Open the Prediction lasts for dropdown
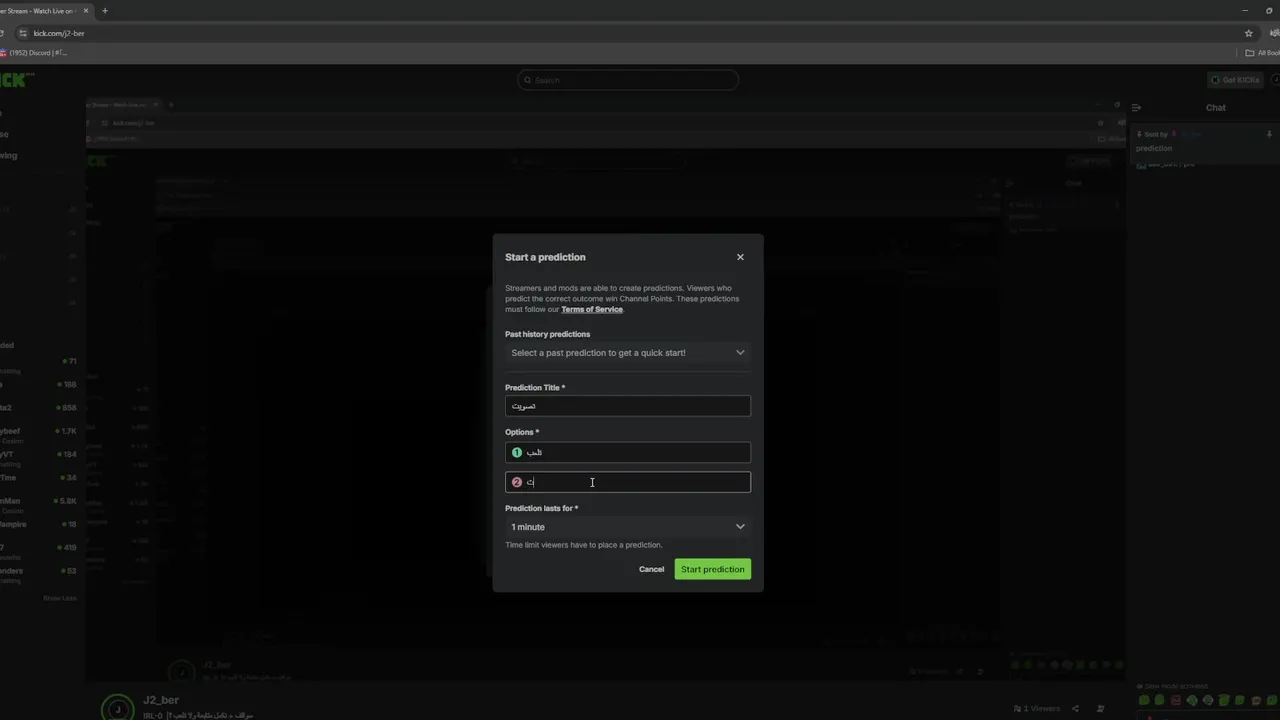The height and width of the screenshot is (720, 1280). point(628,527)
